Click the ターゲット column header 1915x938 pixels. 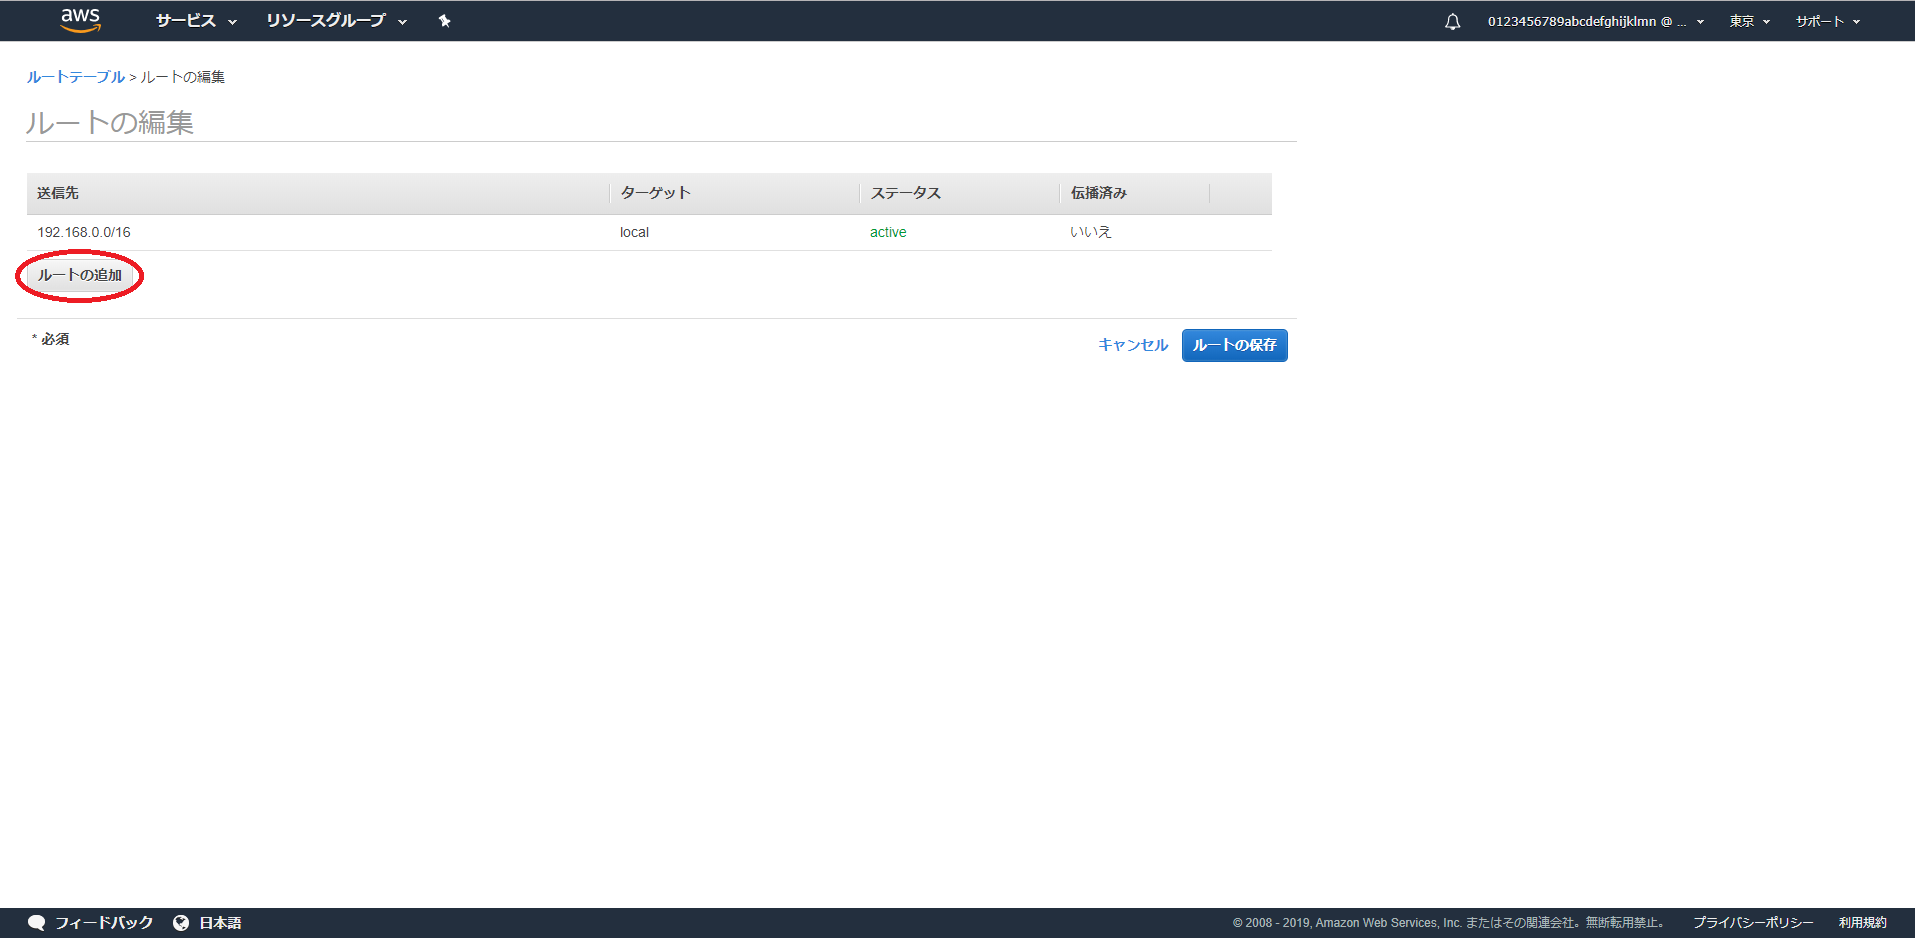coord(655,193)
